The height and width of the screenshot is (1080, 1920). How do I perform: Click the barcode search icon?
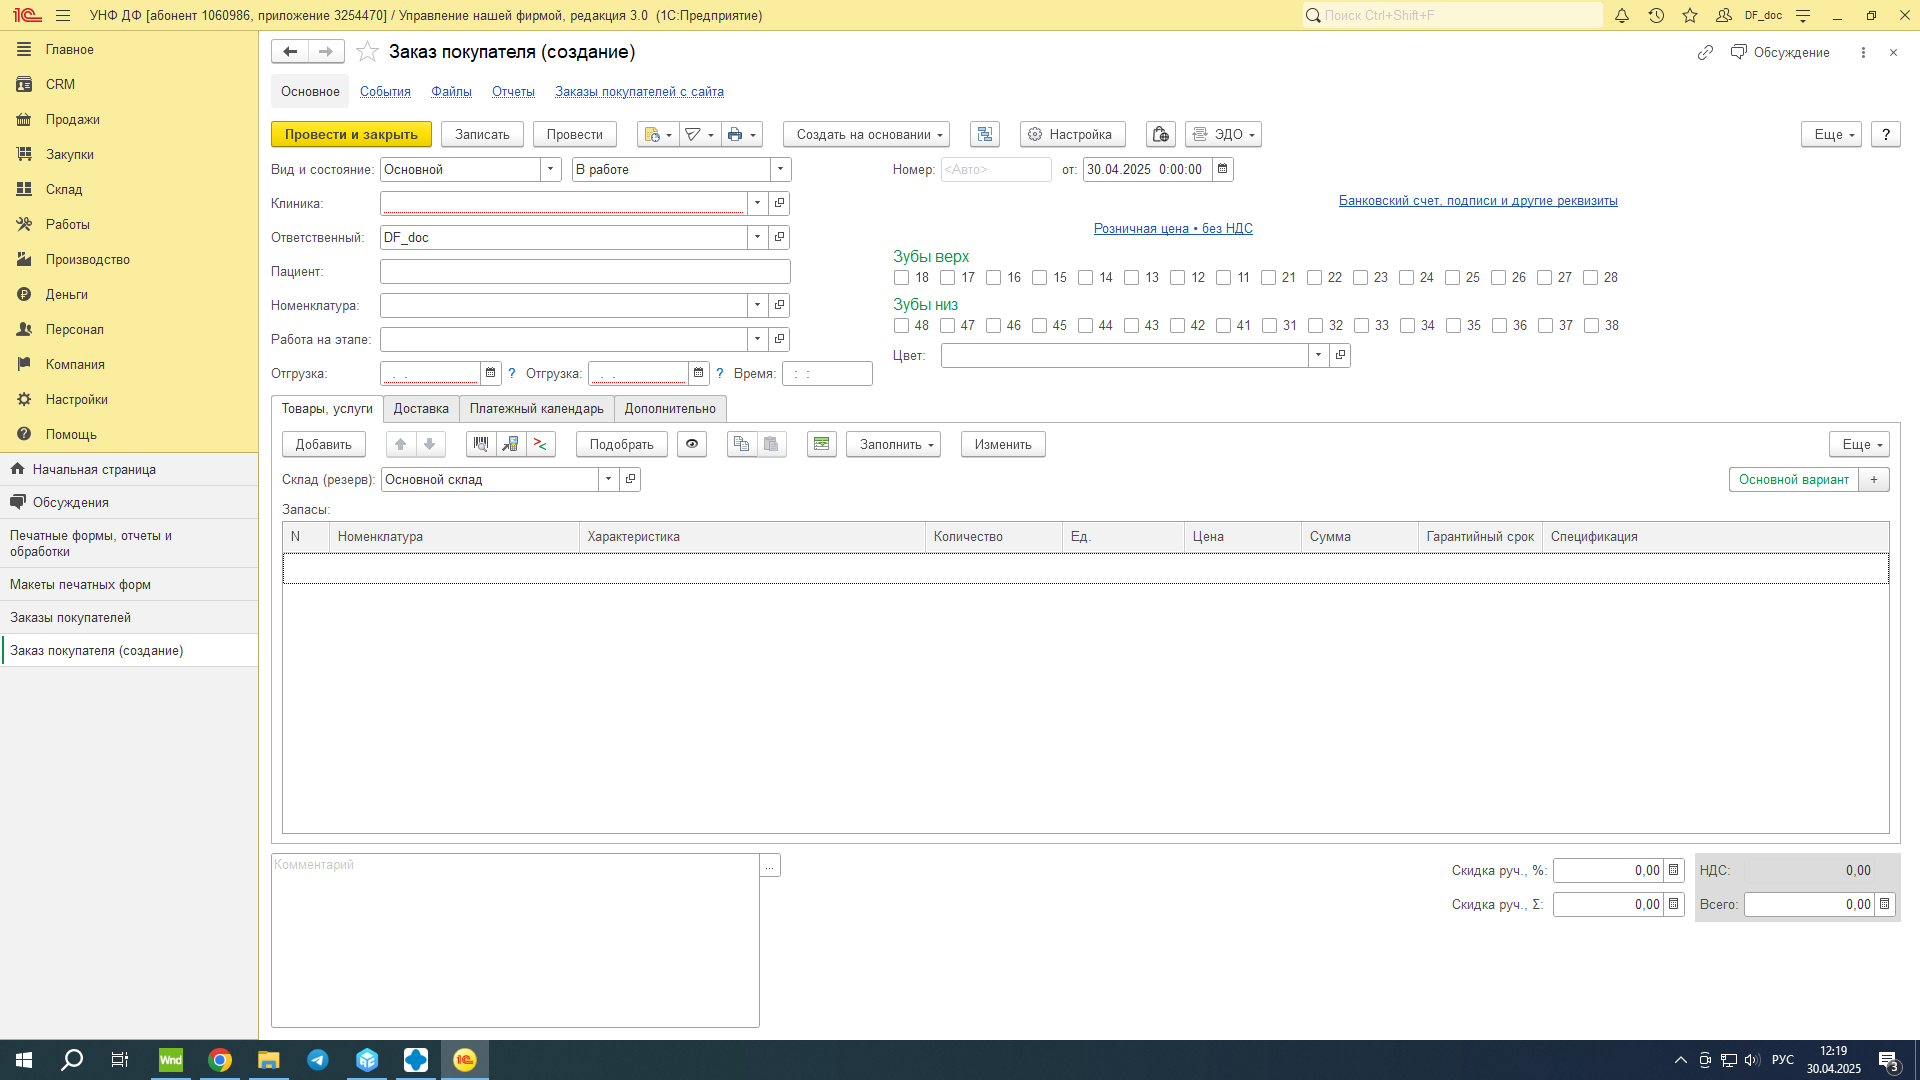481,444
